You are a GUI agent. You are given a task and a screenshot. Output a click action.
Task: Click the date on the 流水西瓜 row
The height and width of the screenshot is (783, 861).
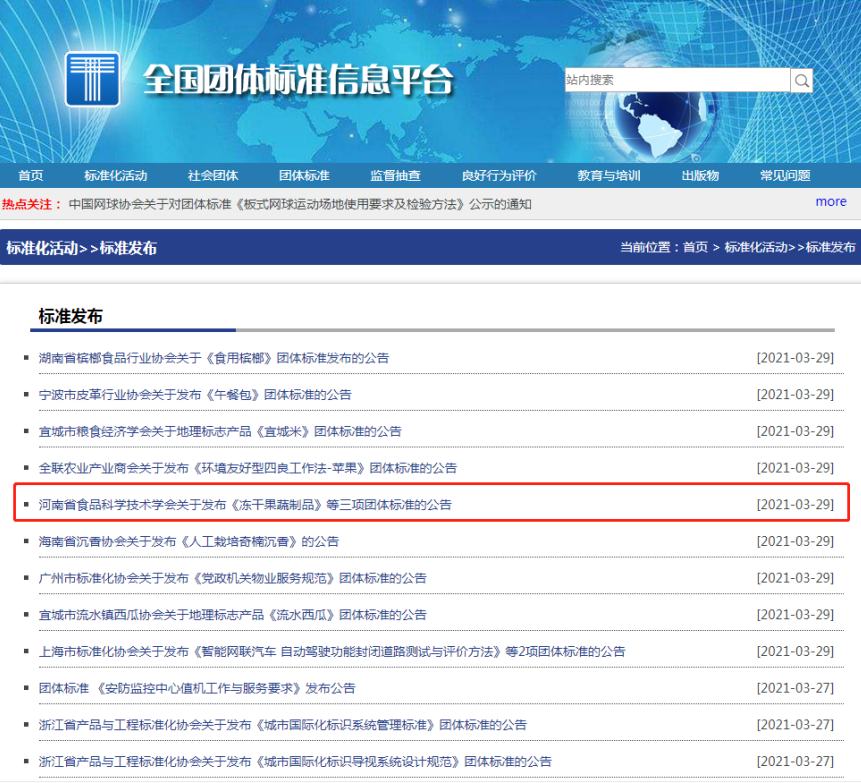[795, 615]
